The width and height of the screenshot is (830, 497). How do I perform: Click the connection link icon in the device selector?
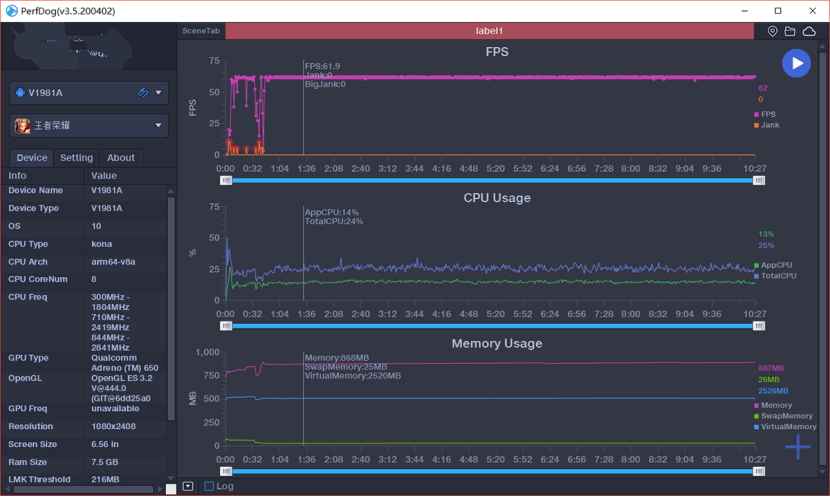tap(143, 93)
